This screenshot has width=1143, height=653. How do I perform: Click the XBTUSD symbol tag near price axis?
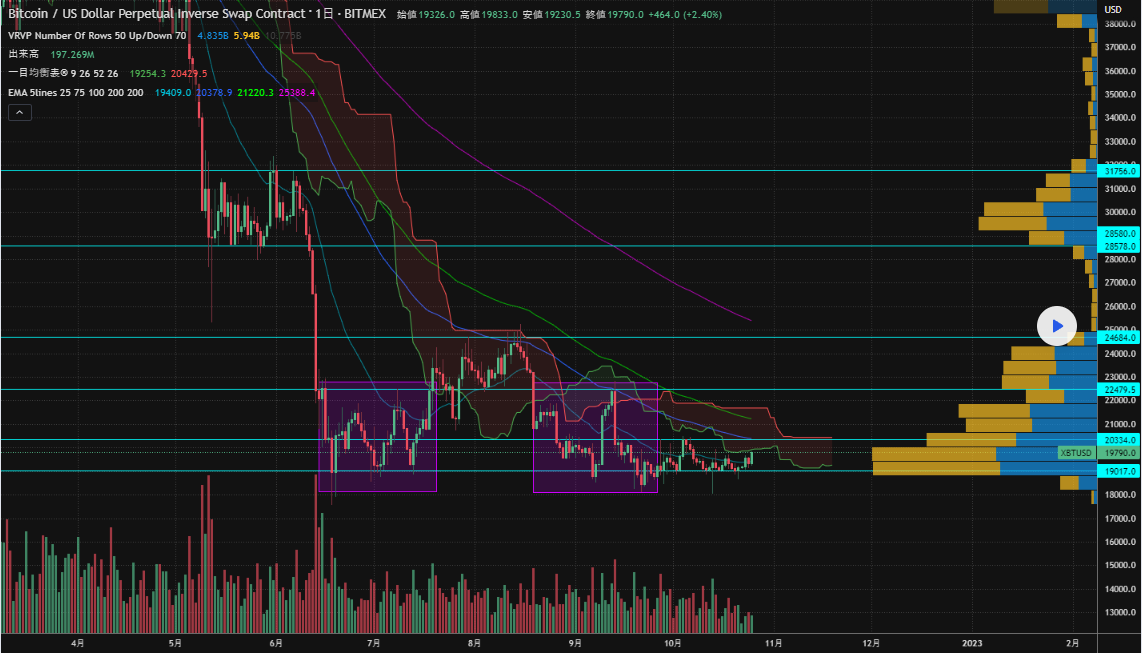[x=1078, y=453]
